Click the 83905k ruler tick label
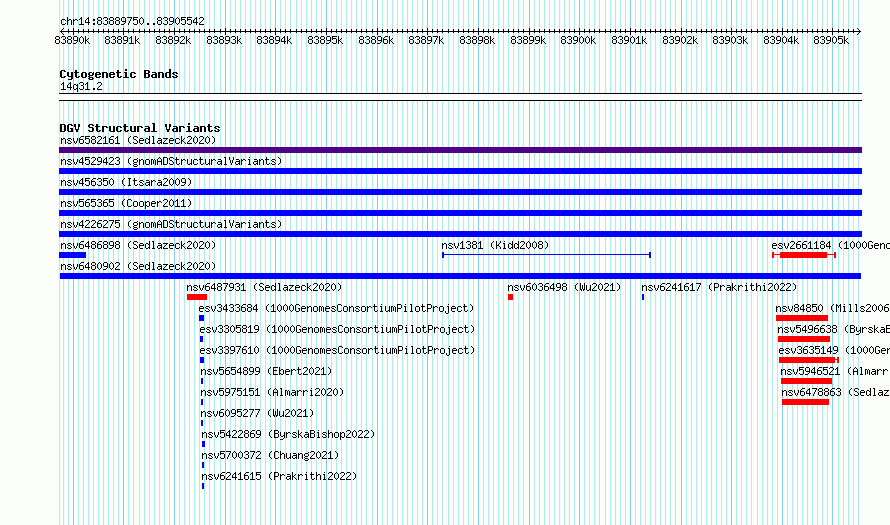Viewport: 890px width, 525px height. click(x=831, y=40)
